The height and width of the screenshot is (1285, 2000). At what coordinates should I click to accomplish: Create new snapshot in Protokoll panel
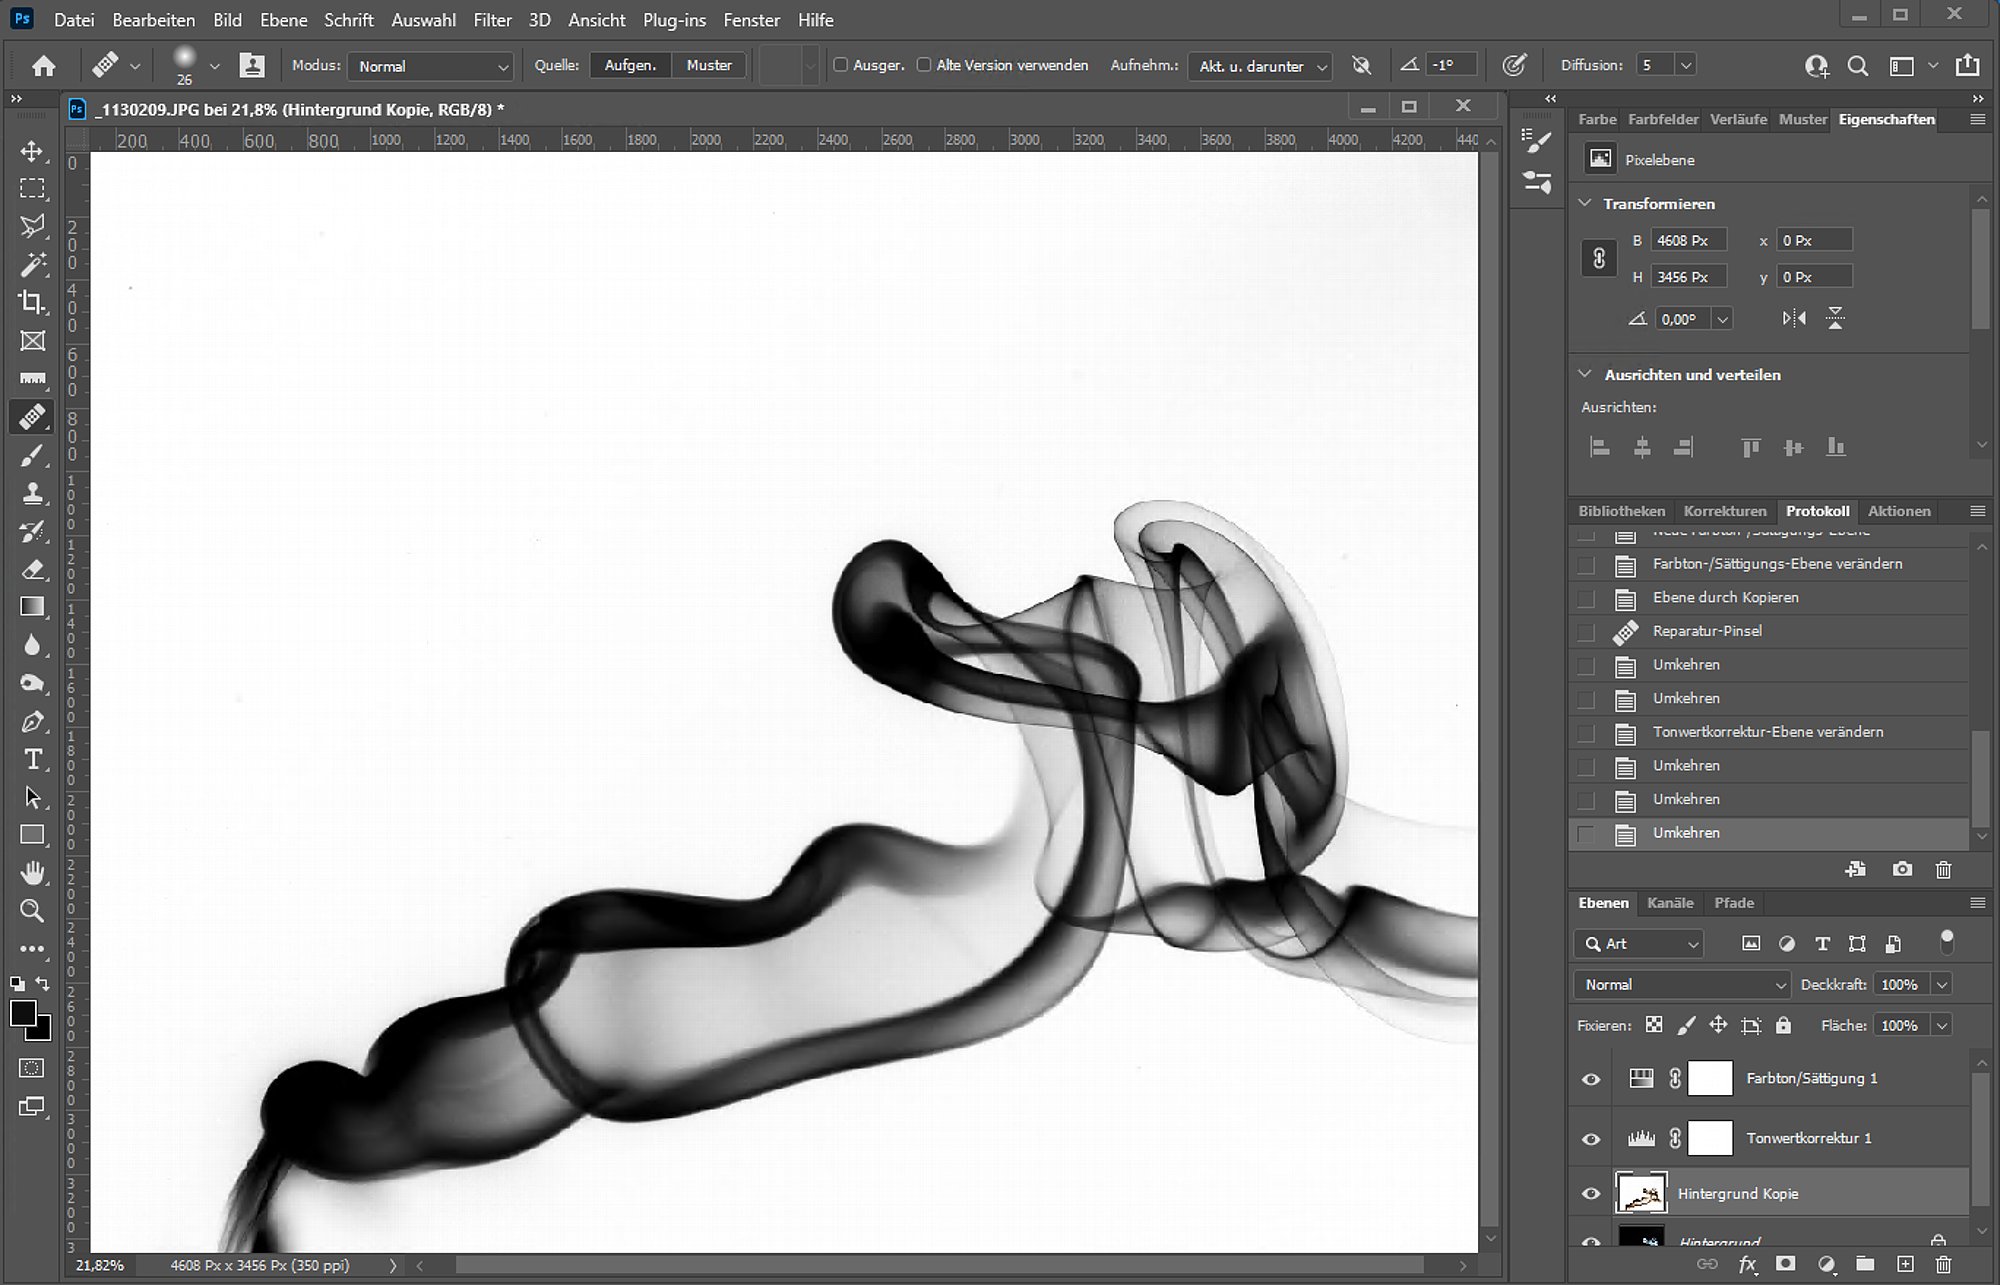point(1902,869)
